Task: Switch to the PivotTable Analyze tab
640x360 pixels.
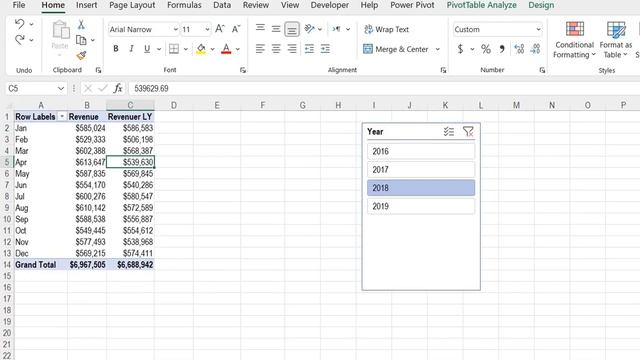Action: (482, 5)
